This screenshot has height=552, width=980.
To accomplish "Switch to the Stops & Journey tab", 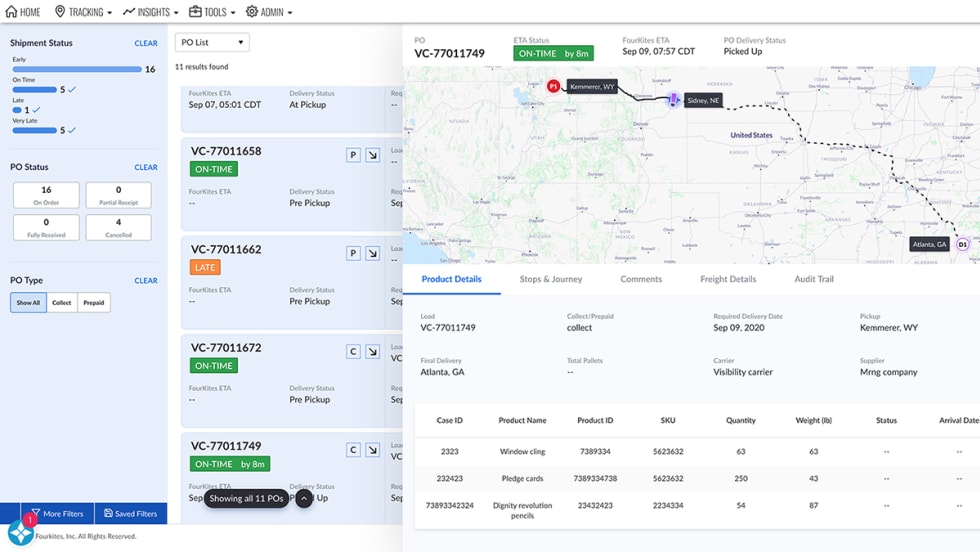I will pyautogui.click(x=550, y=279).
